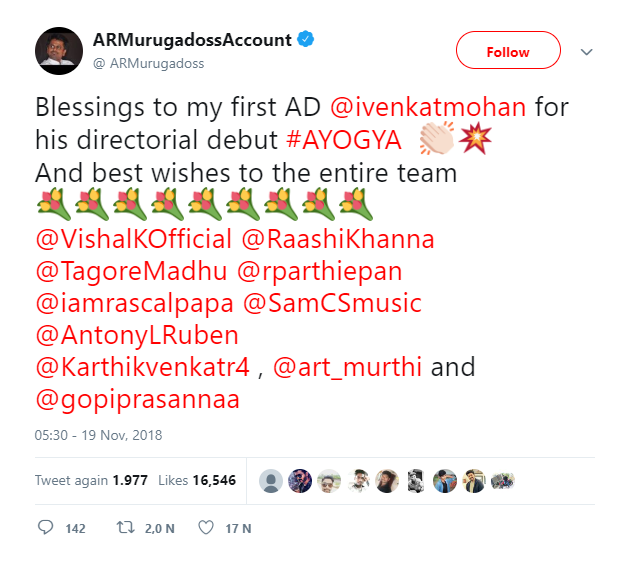Click the first liker avatar
This screenshot has width=634, height=570.
270,481
